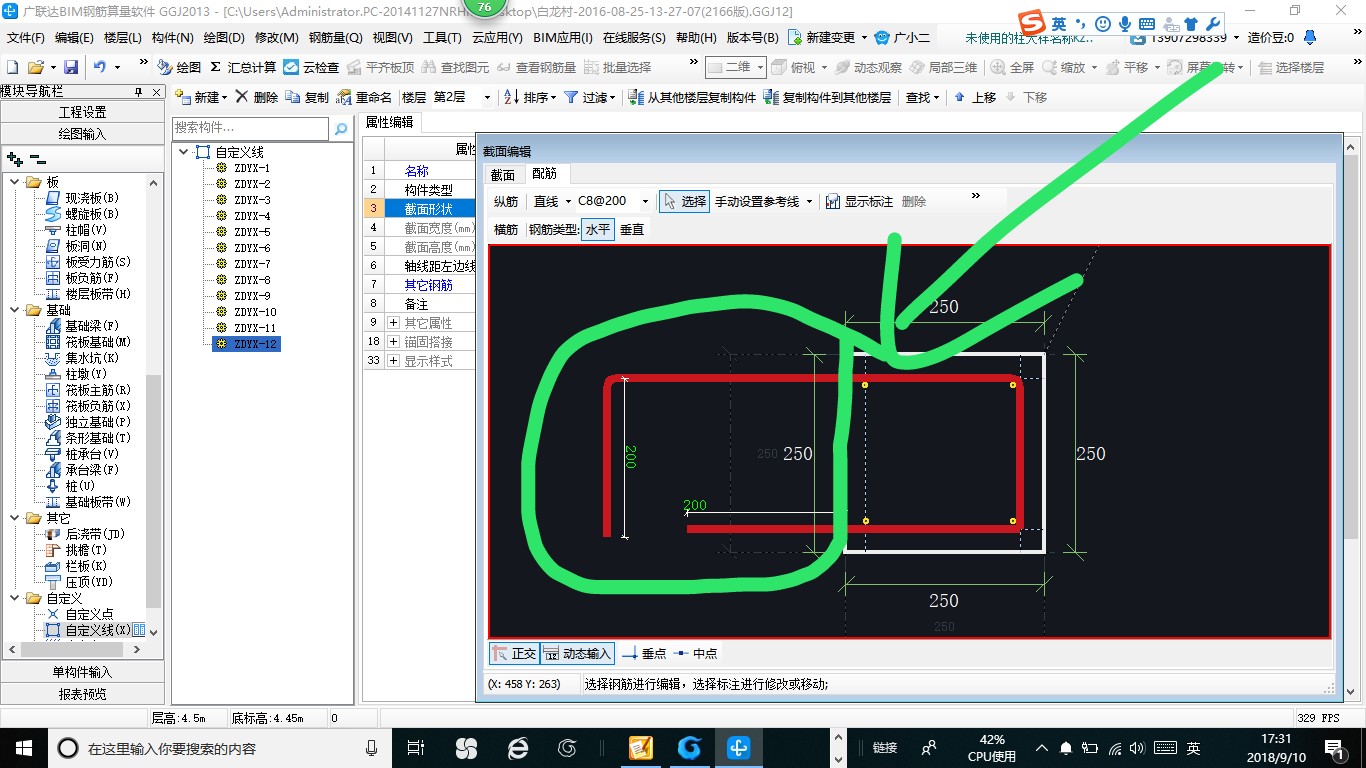Viewport: 1366px width, 768px height.
Task: Pin the 模块导航栏 panel
Action: click(x=138, y=91)
